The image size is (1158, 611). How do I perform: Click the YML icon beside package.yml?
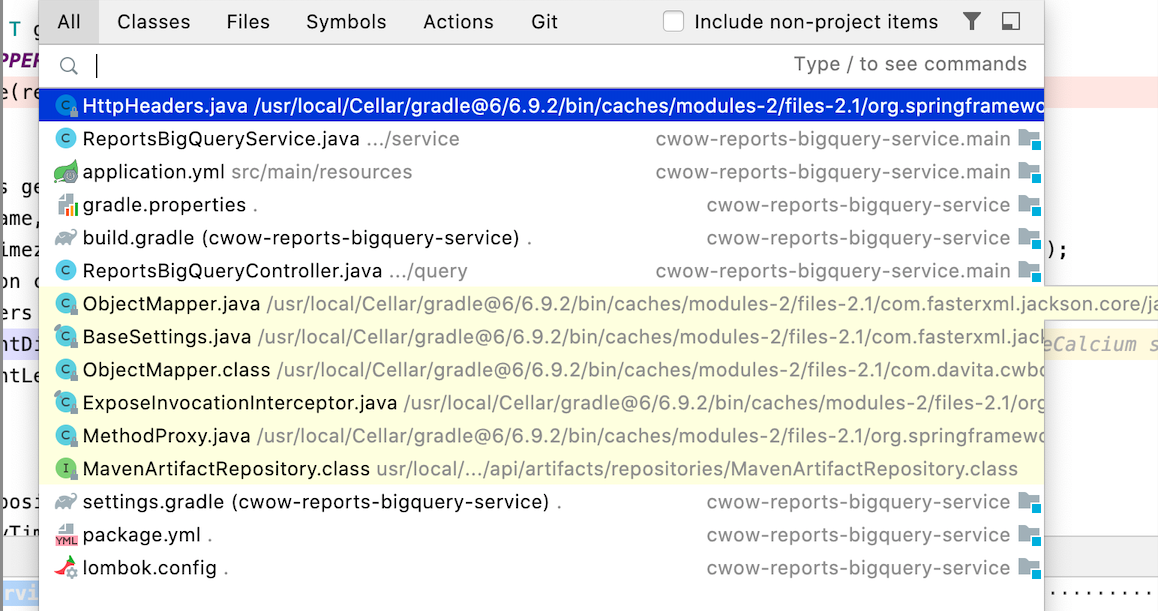[67, 535]
